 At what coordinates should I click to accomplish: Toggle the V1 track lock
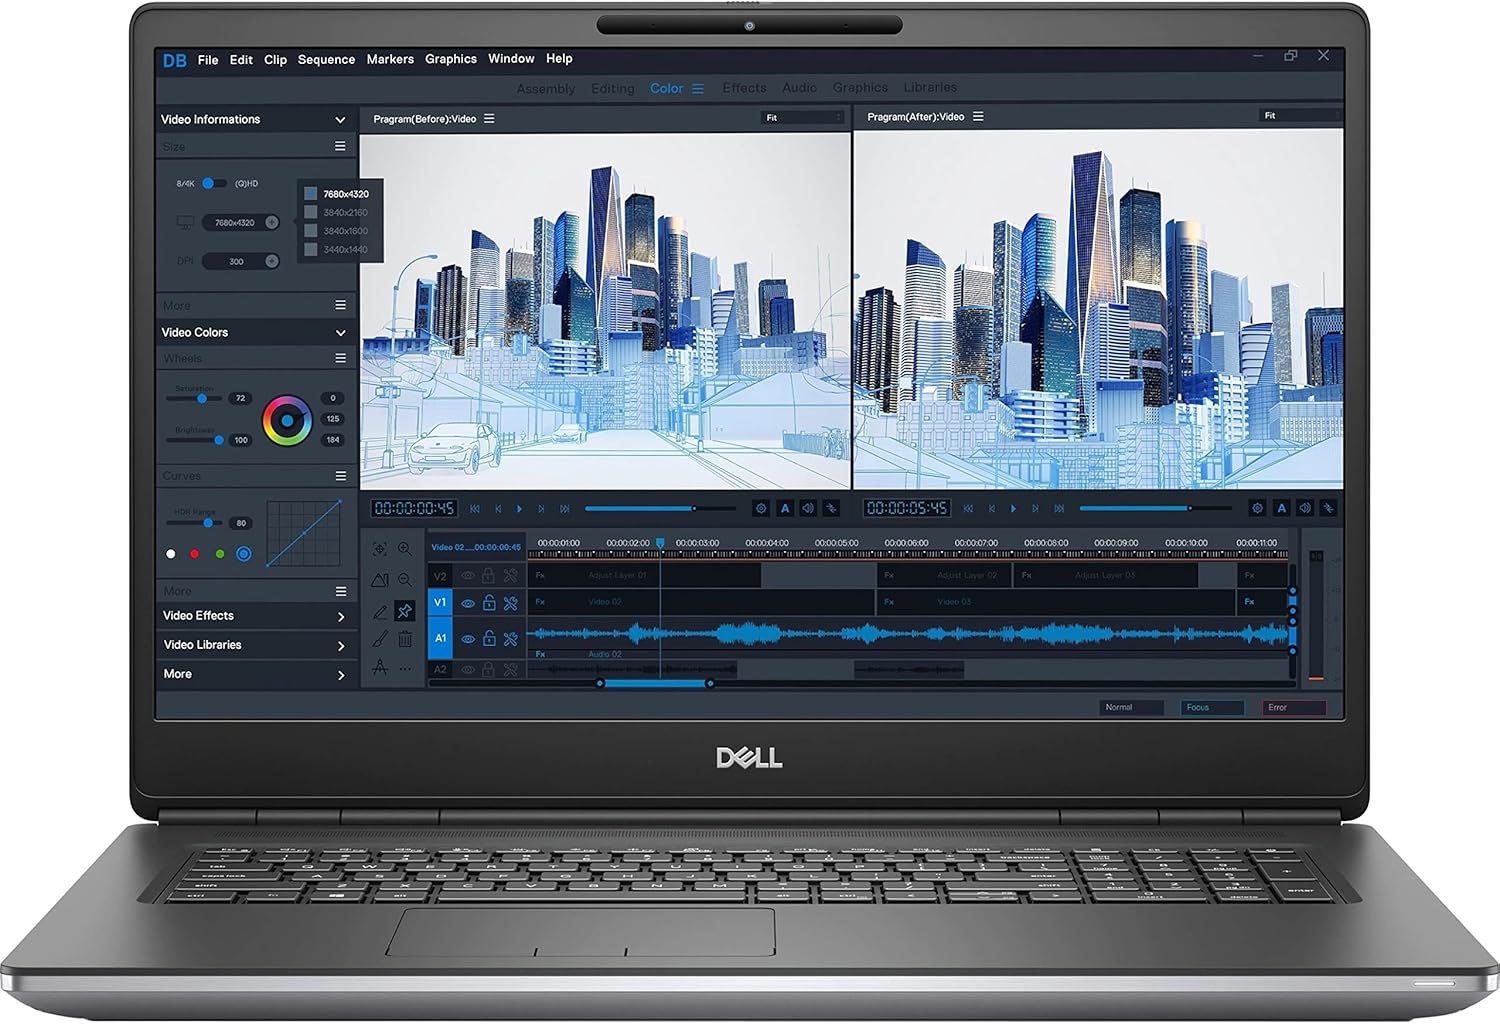[x=489, y=603]
